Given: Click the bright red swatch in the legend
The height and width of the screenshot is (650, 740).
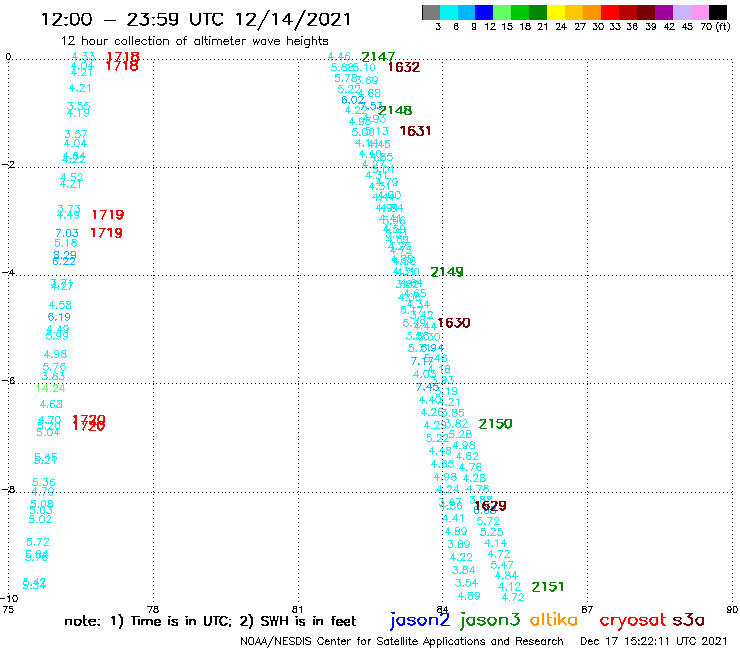Looking at the screenshot, I should point(610,13).
